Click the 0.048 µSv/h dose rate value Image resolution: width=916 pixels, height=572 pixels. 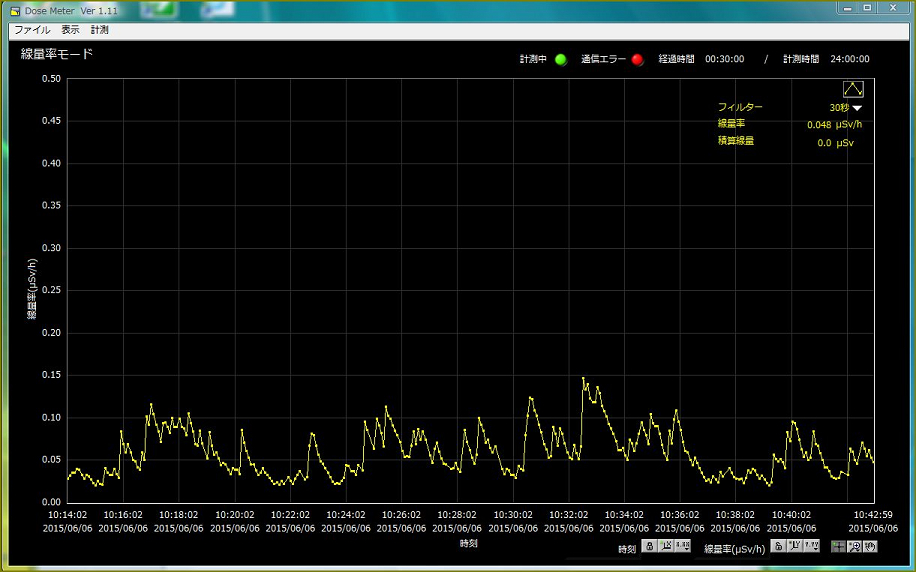coord(834,125)
